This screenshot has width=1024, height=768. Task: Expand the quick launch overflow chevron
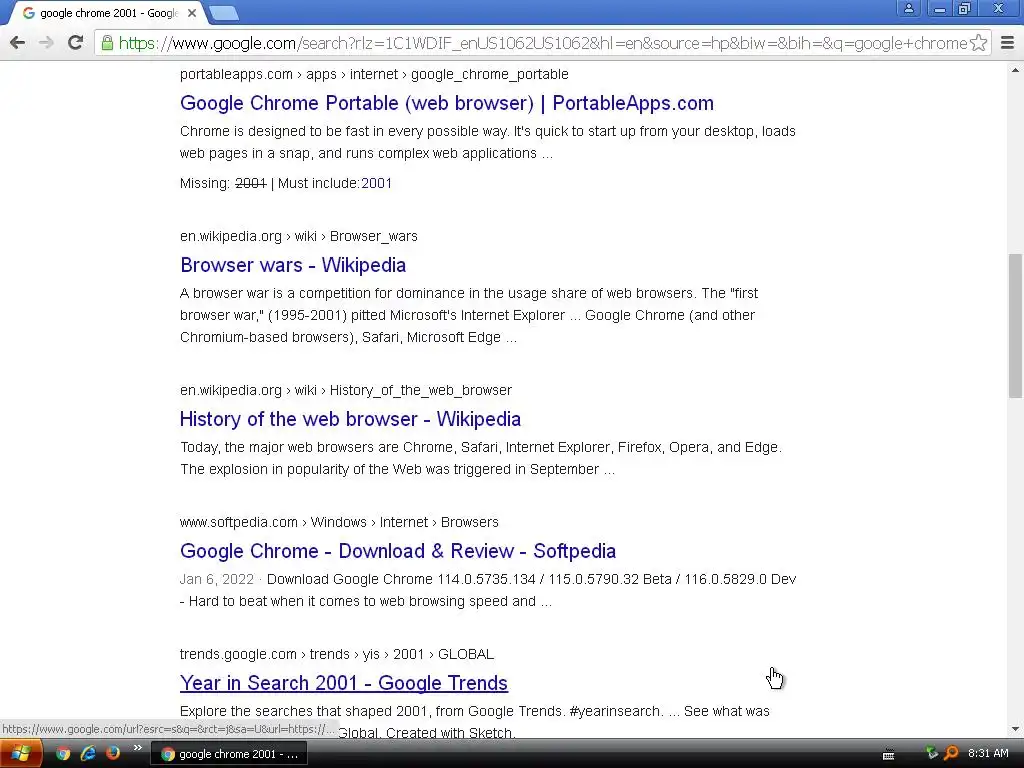pyautogui.click(x=138, y=748)
